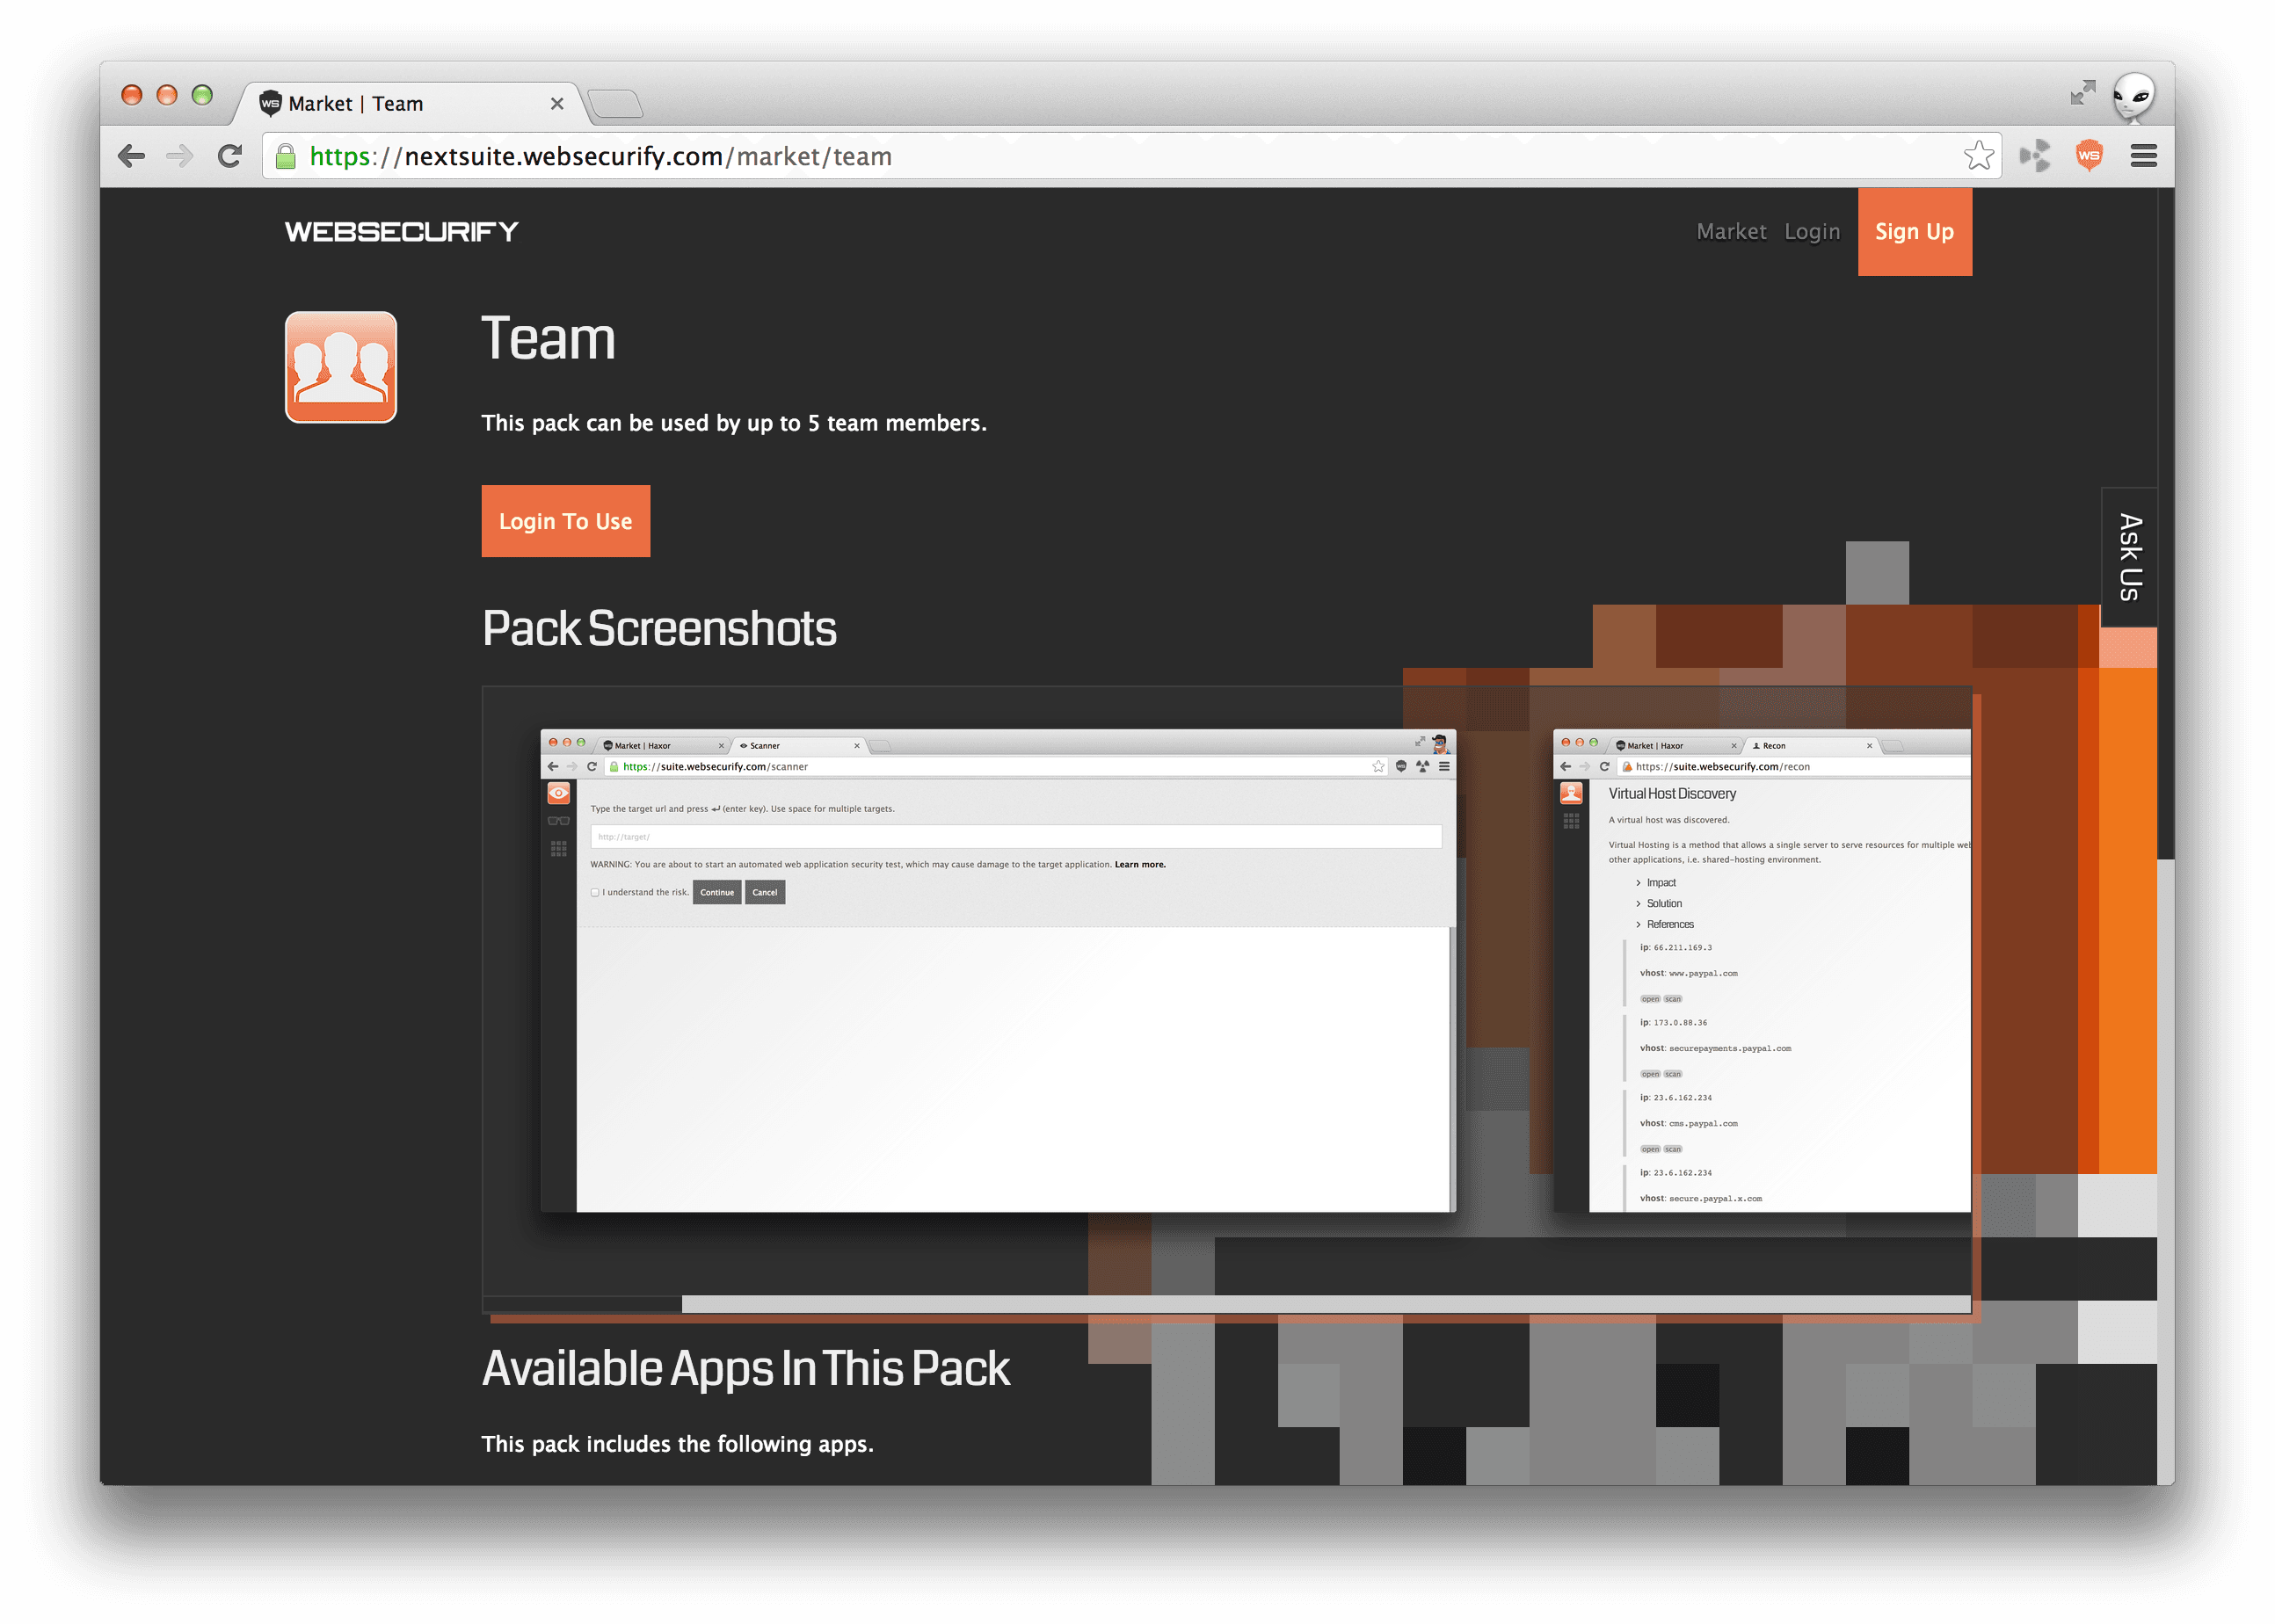Open the Scanner pack screenshot thumbnail
Screen dimensions: 2275x1624
tap(998, 970)
